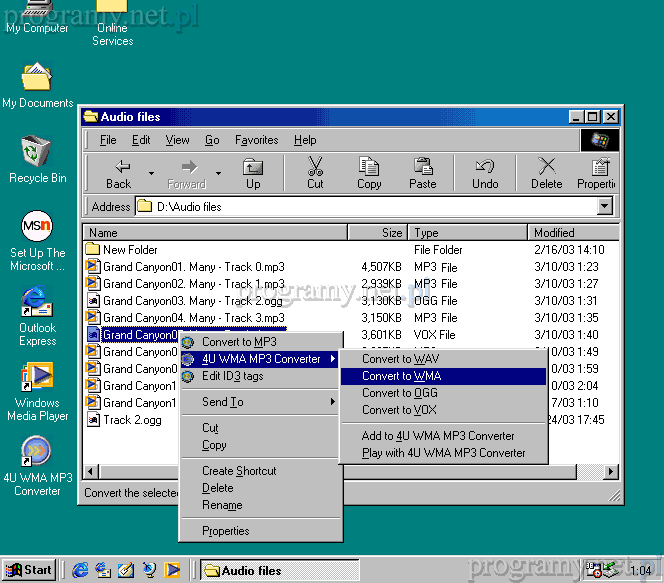Open 4U WMA MP3 Converter desktop icon
This screenshot has width=664, height=583.
(x=36, y=452)
